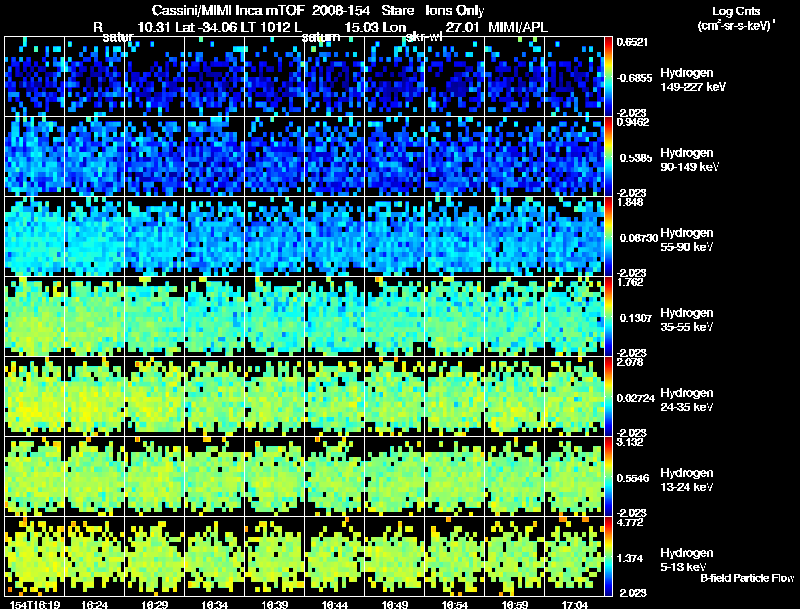Open the 149-227 keV panel at 154T16:19
The height and width of the screenshot is (609, 800).
click(x=35, y=77)
